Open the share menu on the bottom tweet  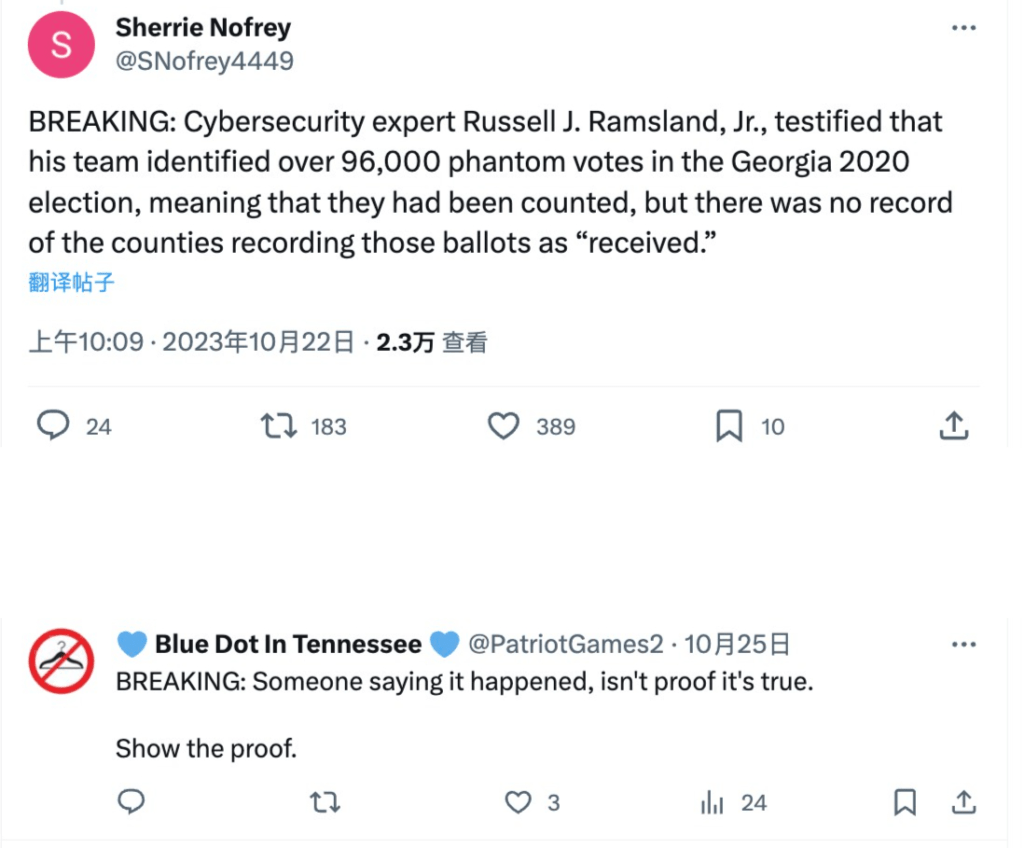pyautogui.click(x=962, y=802)
